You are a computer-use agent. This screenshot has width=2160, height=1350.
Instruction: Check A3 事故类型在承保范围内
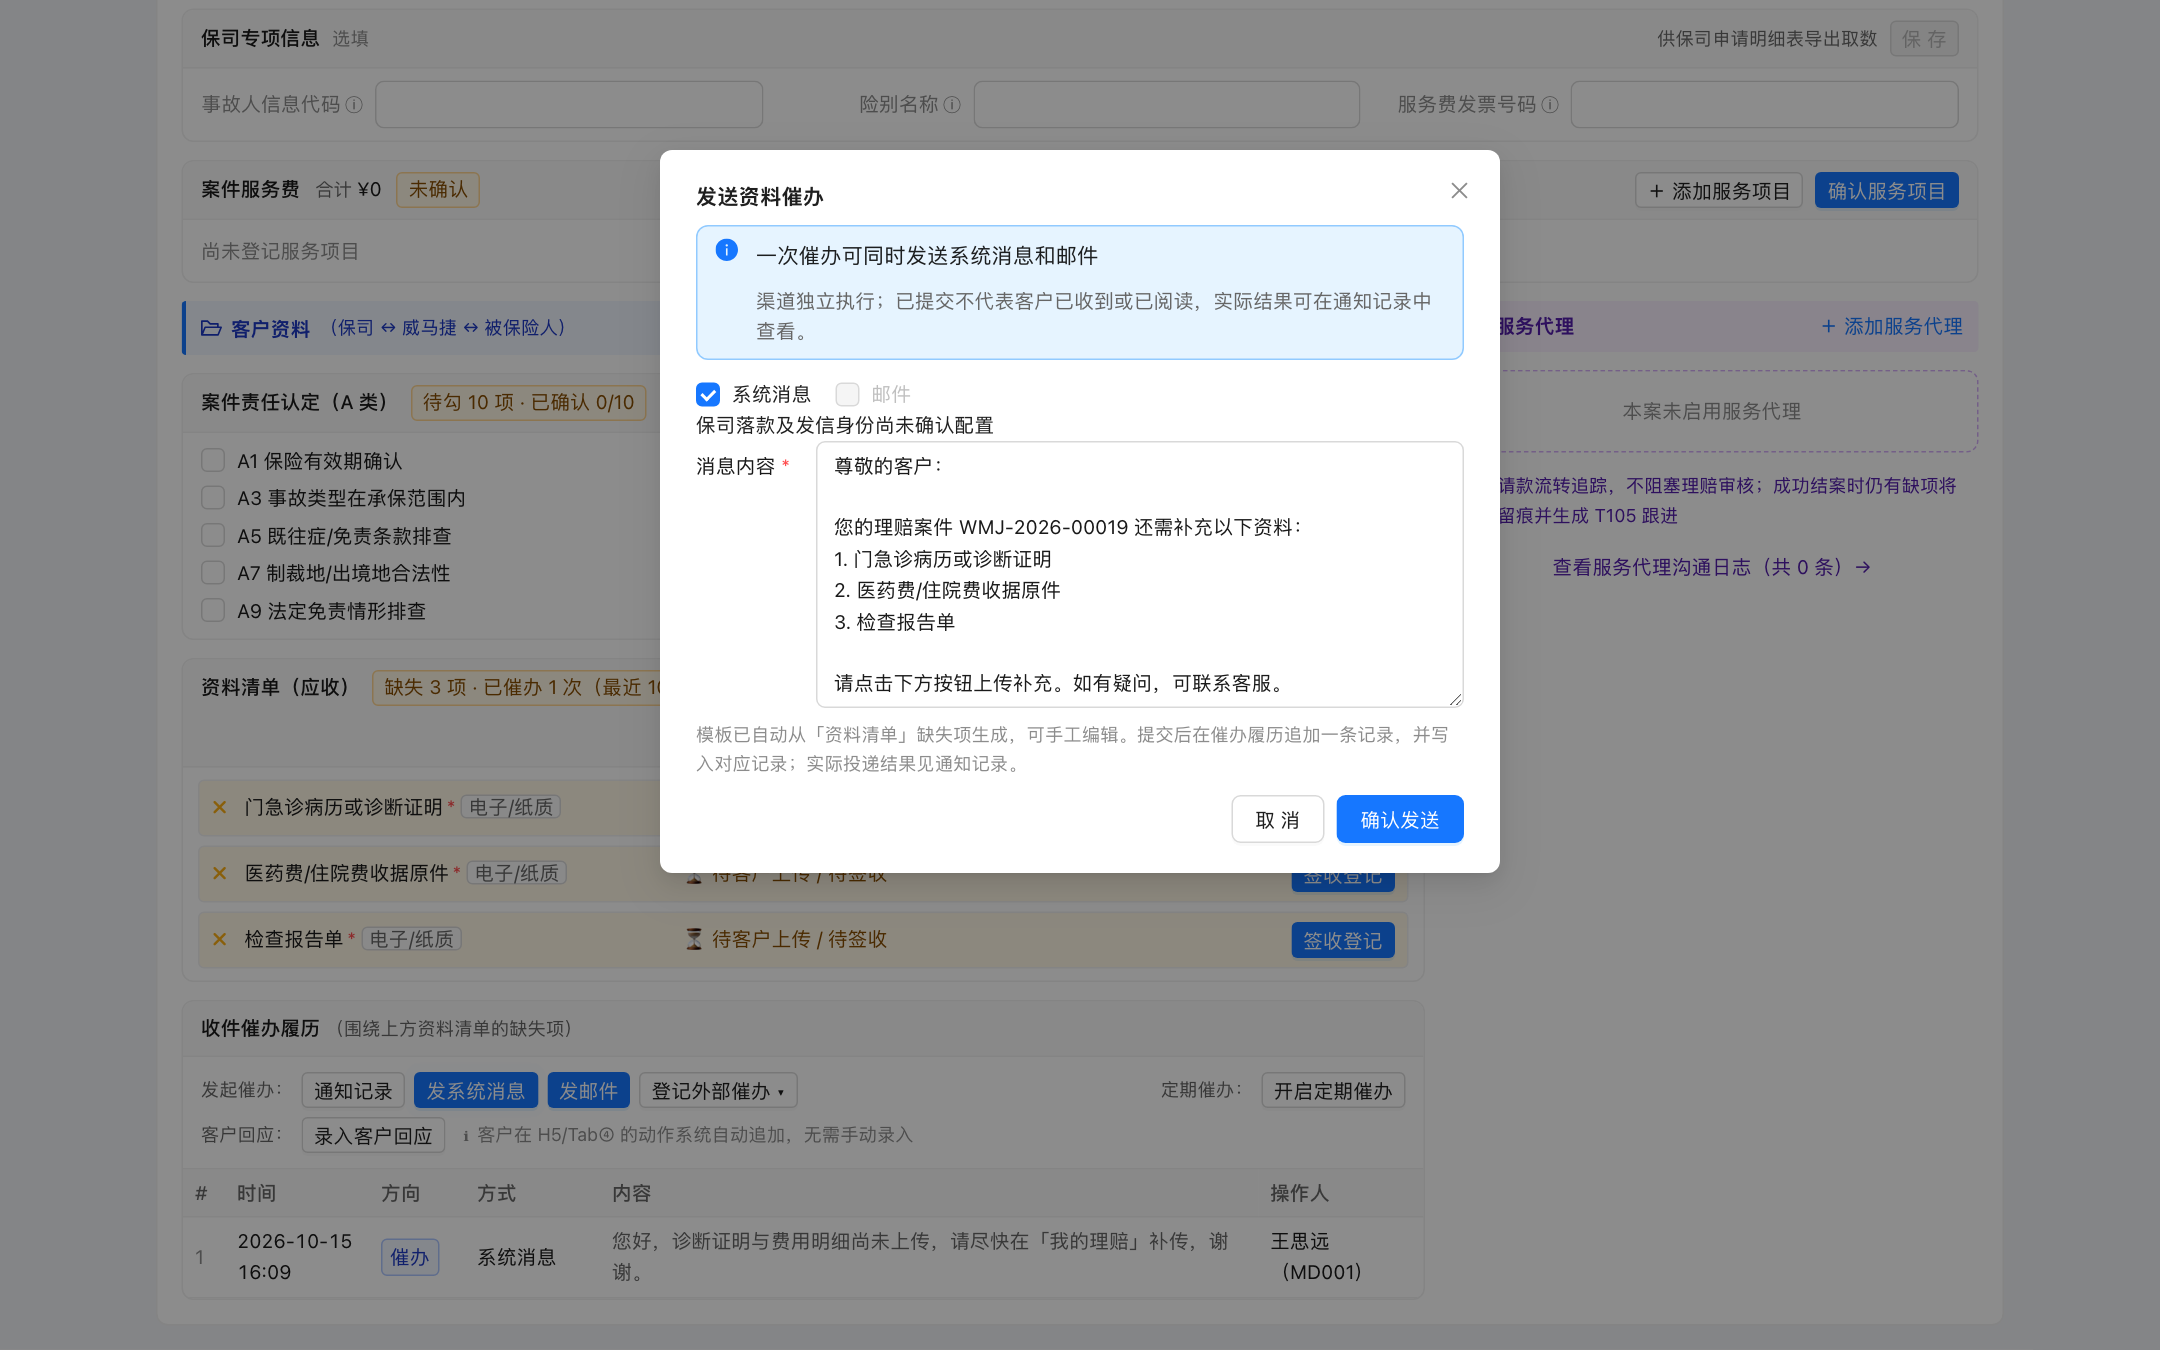pyautogui.click(x=213, y=497)
